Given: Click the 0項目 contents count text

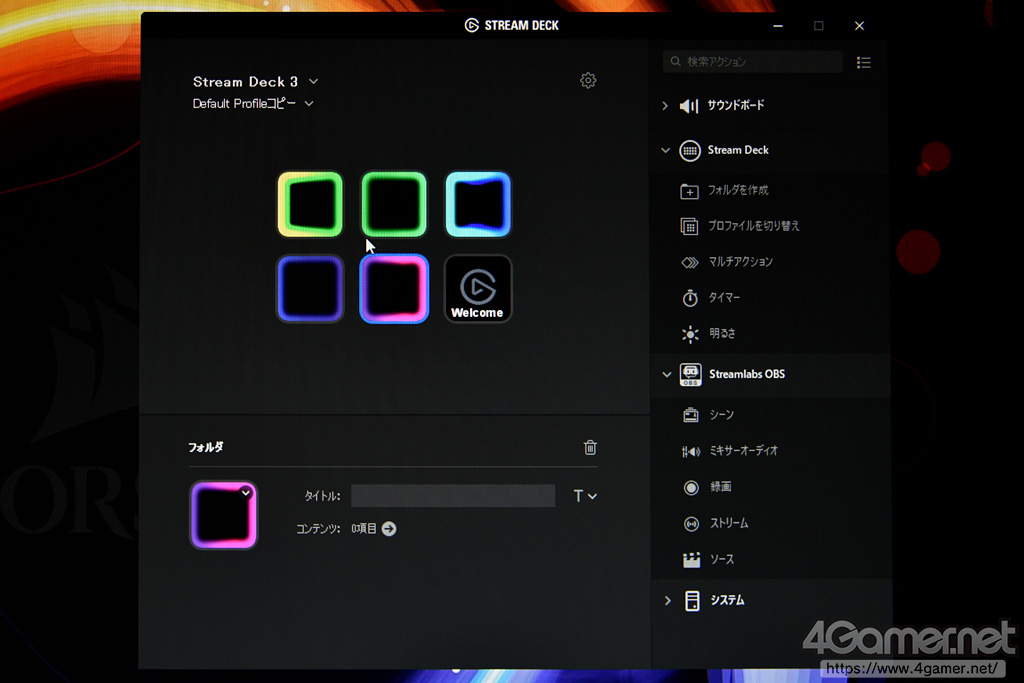Looking at the screenshot, I should pos(363,528).
